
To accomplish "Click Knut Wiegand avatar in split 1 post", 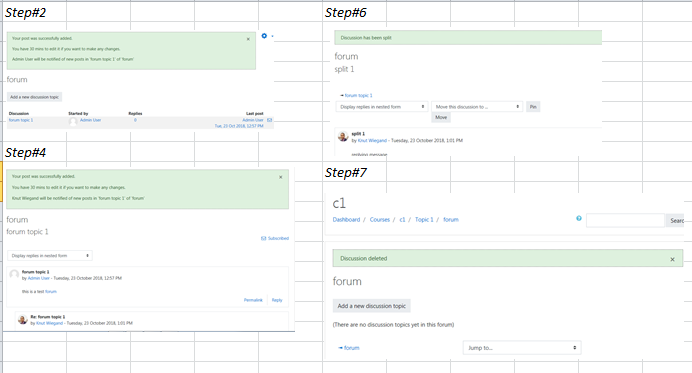I will pos(343,136).
